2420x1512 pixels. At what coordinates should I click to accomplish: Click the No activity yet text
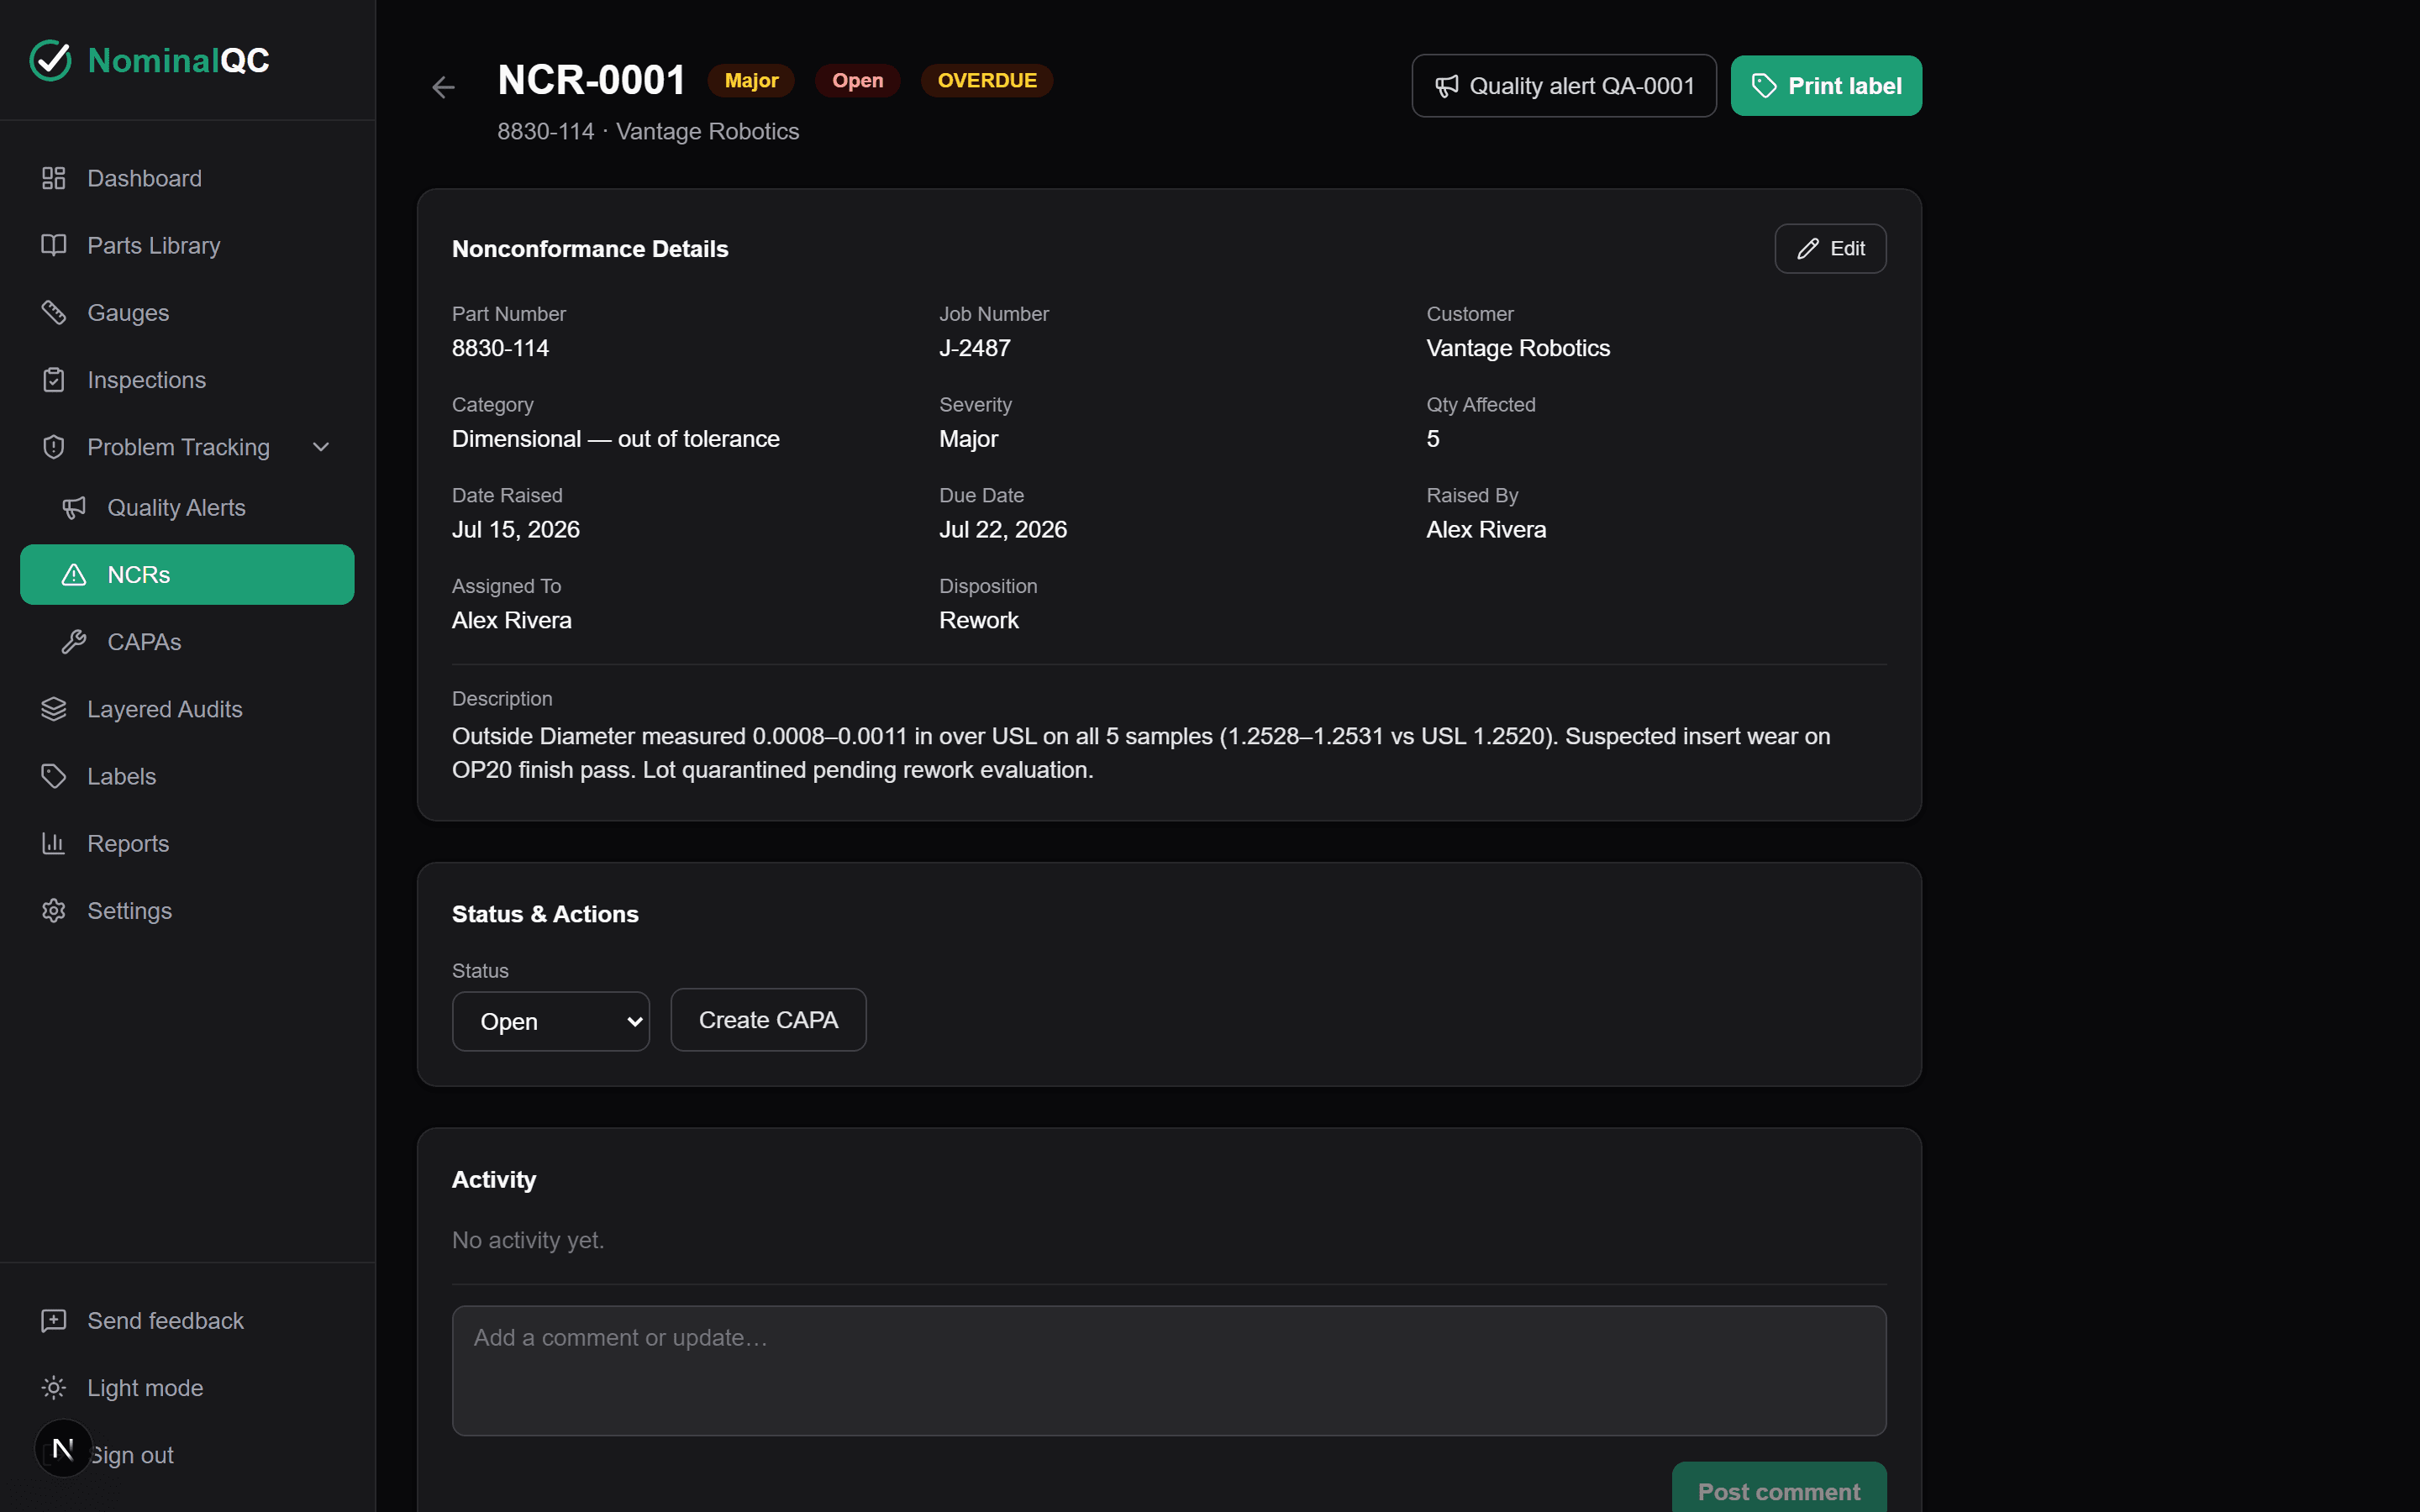(x=528, y=1240)
